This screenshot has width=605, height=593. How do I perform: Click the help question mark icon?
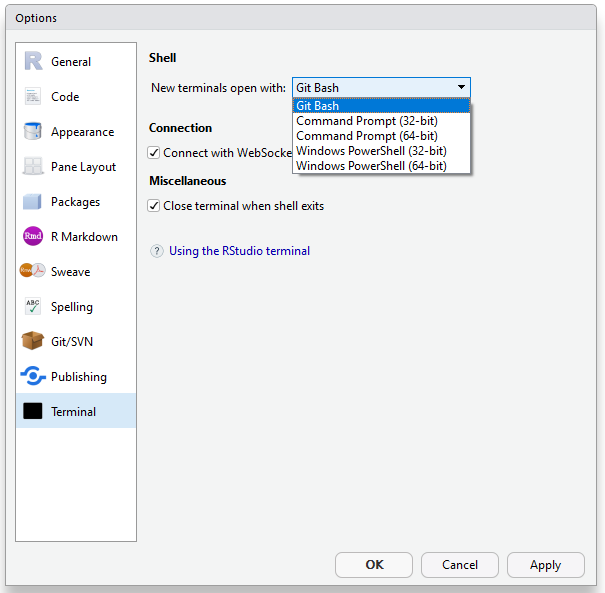[157, 251]
